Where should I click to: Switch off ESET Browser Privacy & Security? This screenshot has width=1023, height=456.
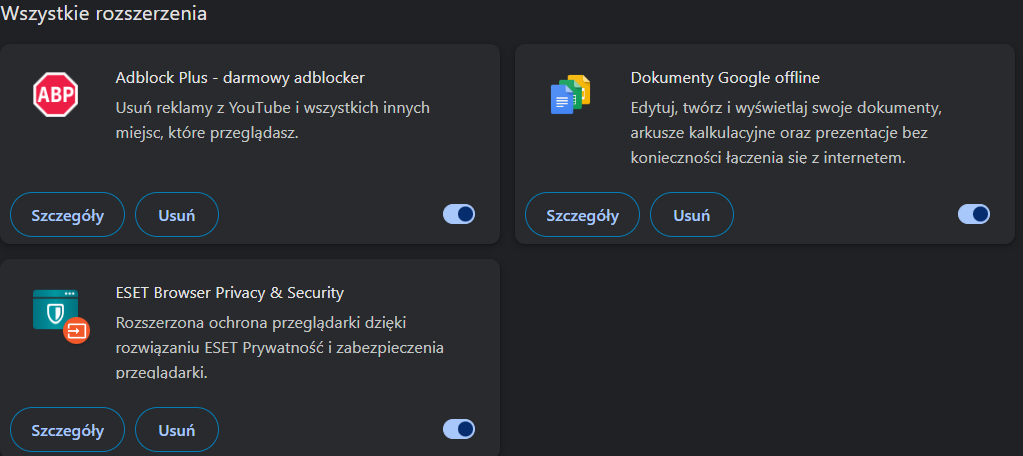click(459, 429)
